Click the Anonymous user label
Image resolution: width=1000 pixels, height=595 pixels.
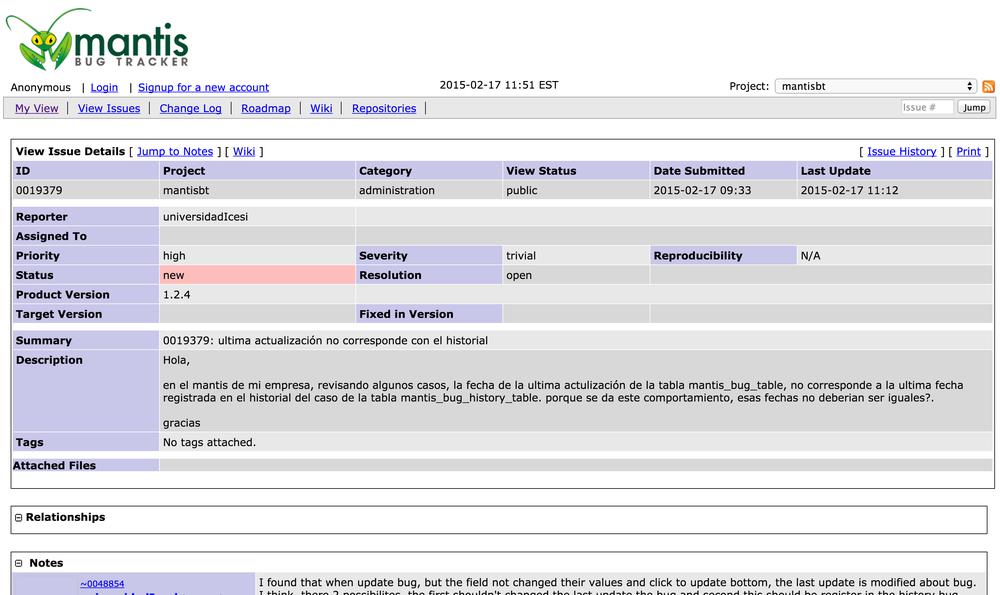40,87
